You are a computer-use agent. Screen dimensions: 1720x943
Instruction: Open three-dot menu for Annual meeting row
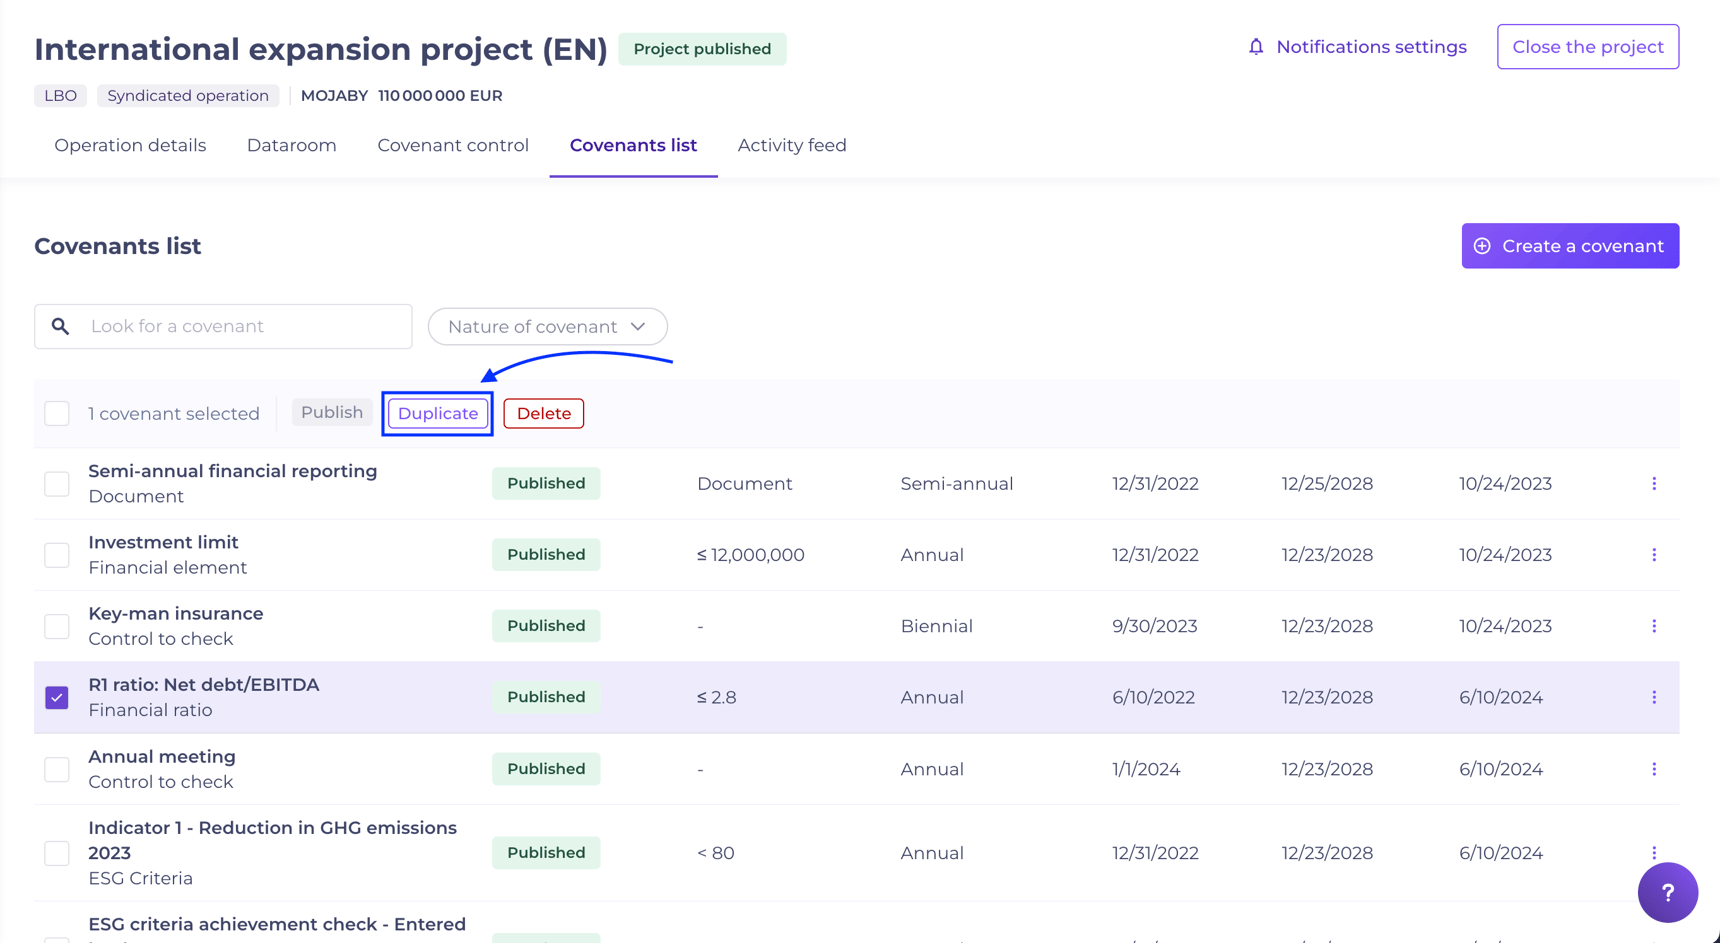click(1654, 769)
